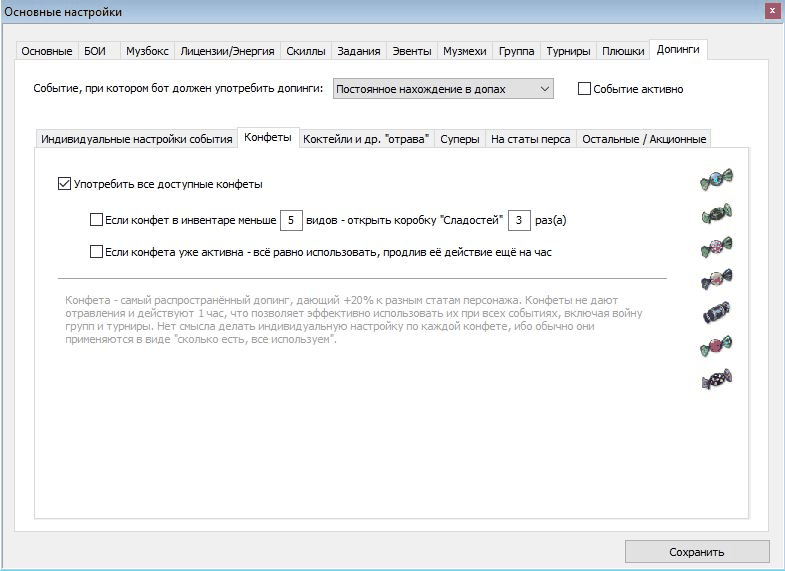Open 'Индивидуальные настройки события' sub-tab
The width and height of the screenshot is (785, 571).
137,139
